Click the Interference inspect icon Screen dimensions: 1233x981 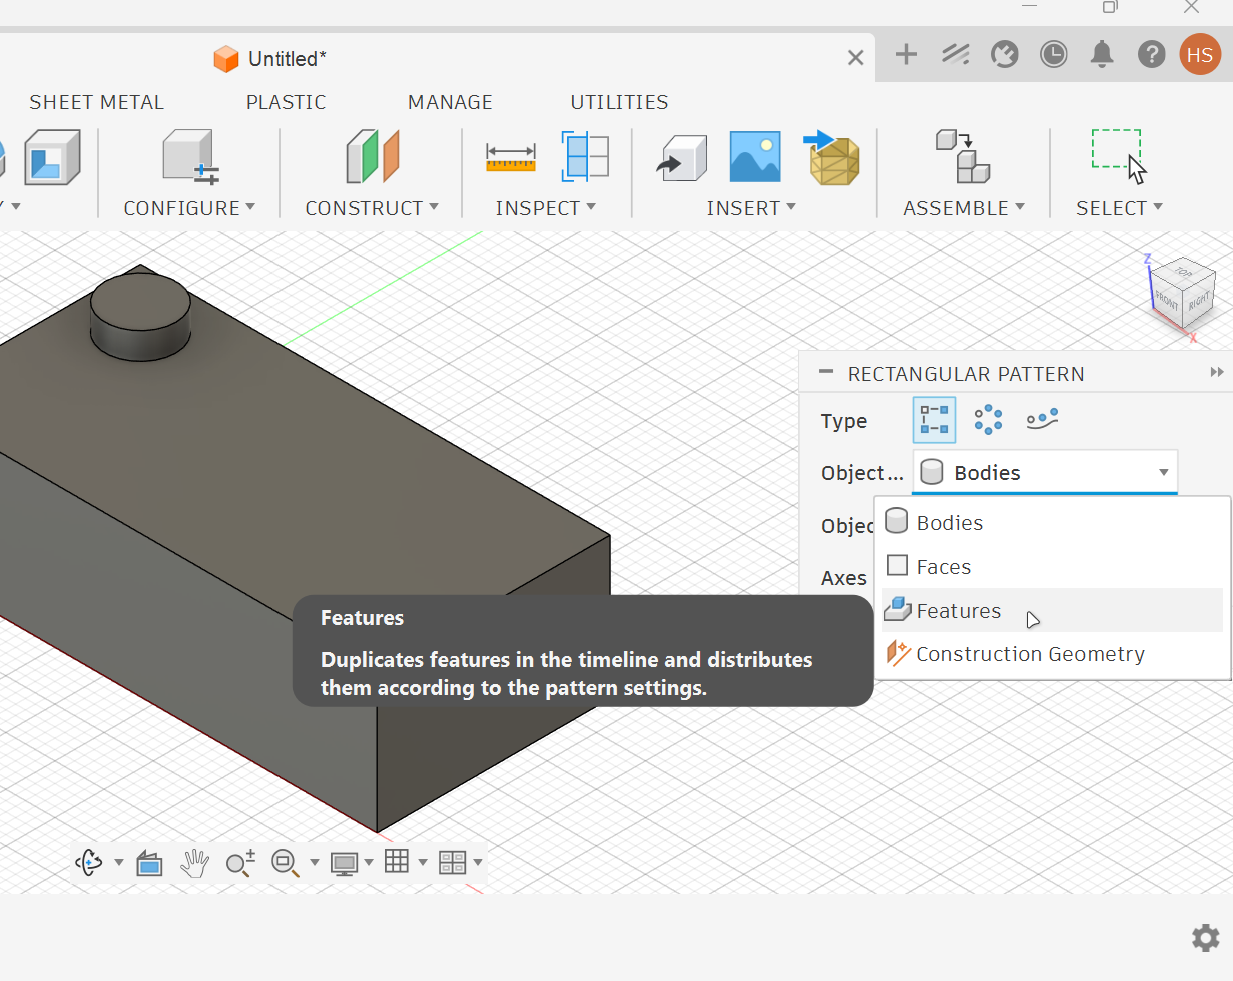pos(585,157)
